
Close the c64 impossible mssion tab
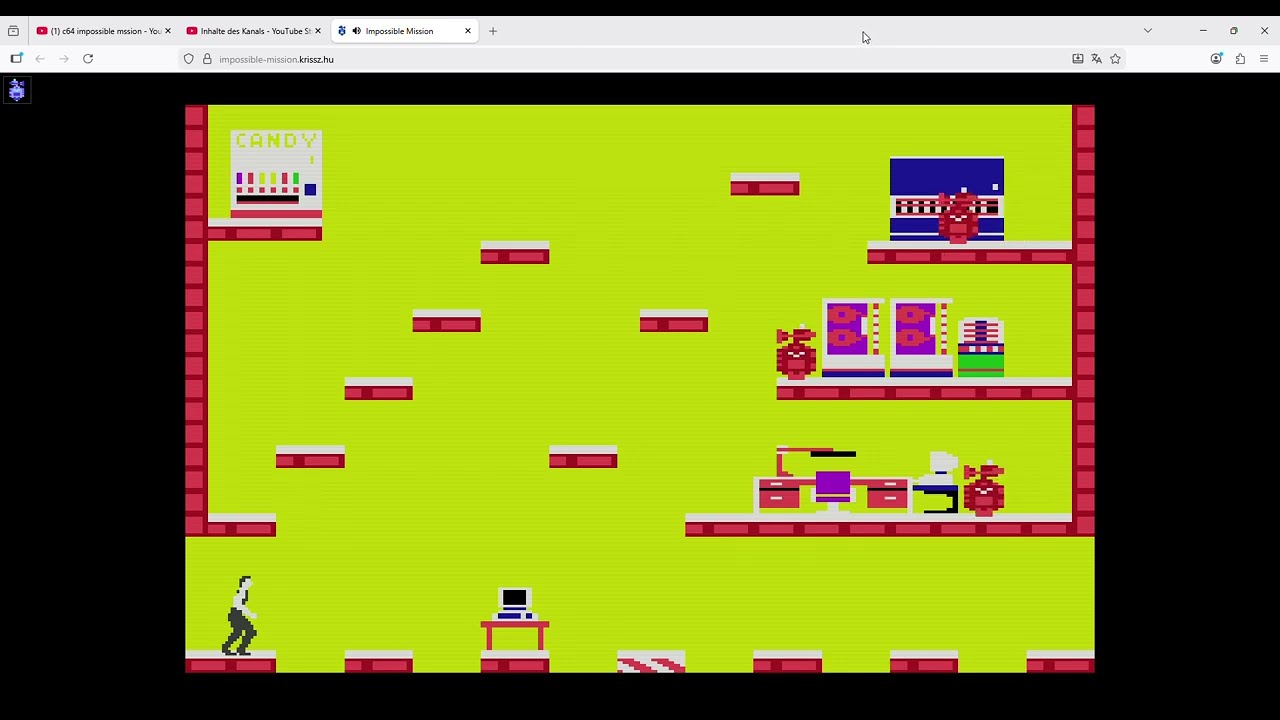tap(167, 31)
